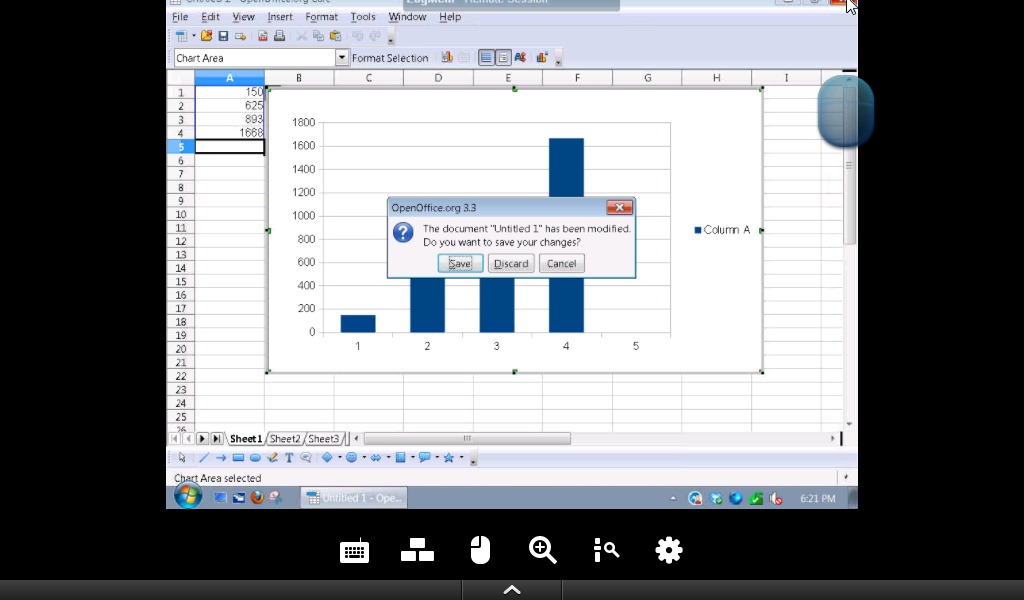Screen dimensions: 1024x600
Task: Expand the Stars shapes dropdown arrow
Action: (461, 458)
